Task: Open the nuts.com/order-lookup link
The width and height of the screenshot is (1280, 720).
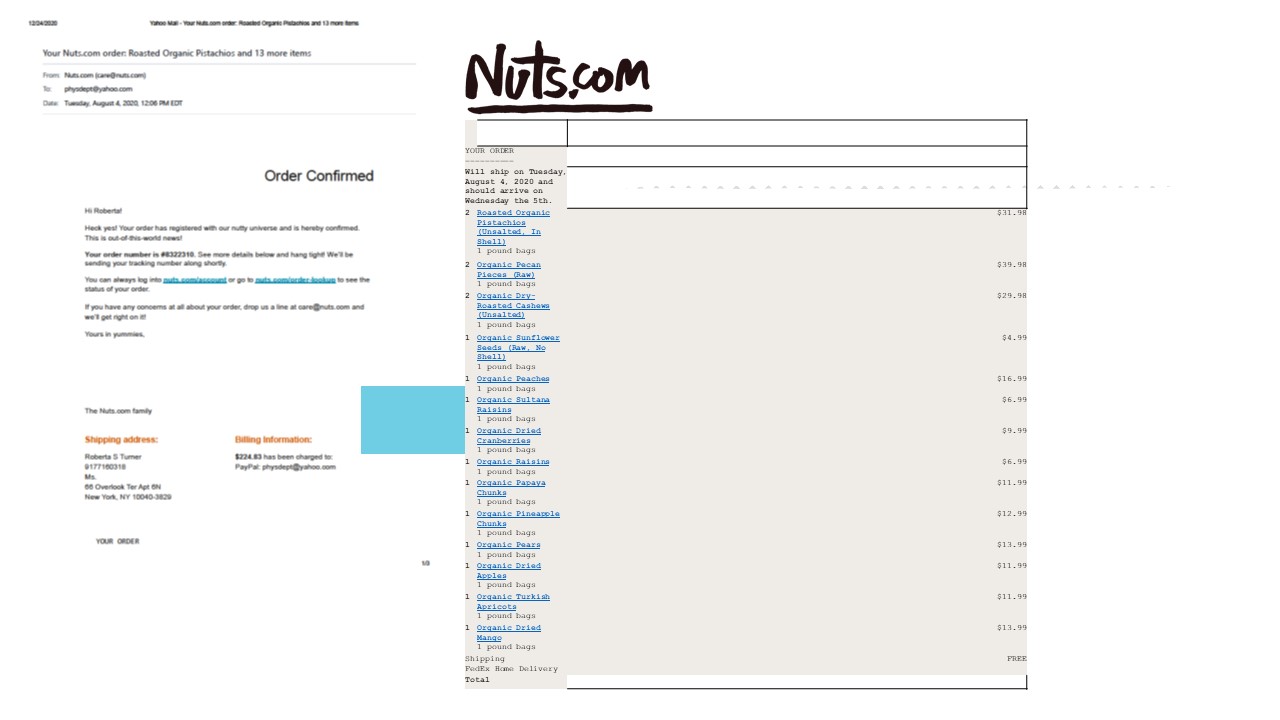Action: point(298,280)
